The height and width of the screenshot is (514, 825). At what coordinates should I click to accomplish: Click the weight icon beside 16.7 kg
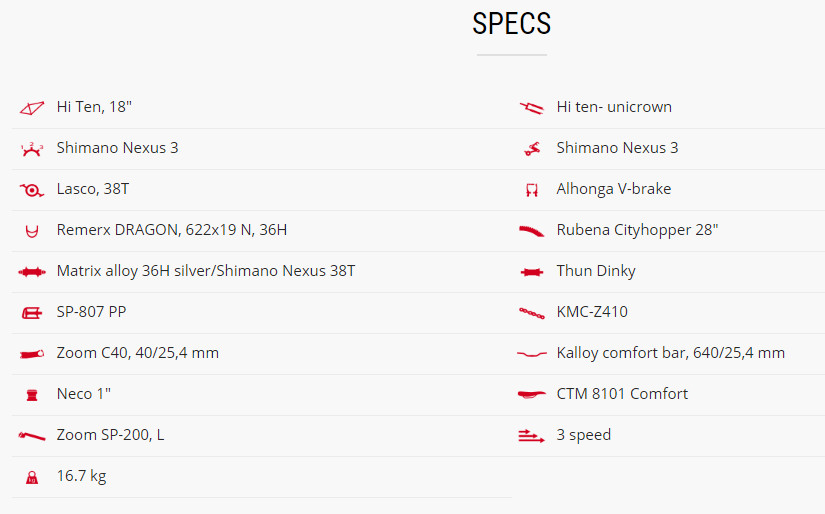pyautogui.click(x=32, y=477)
